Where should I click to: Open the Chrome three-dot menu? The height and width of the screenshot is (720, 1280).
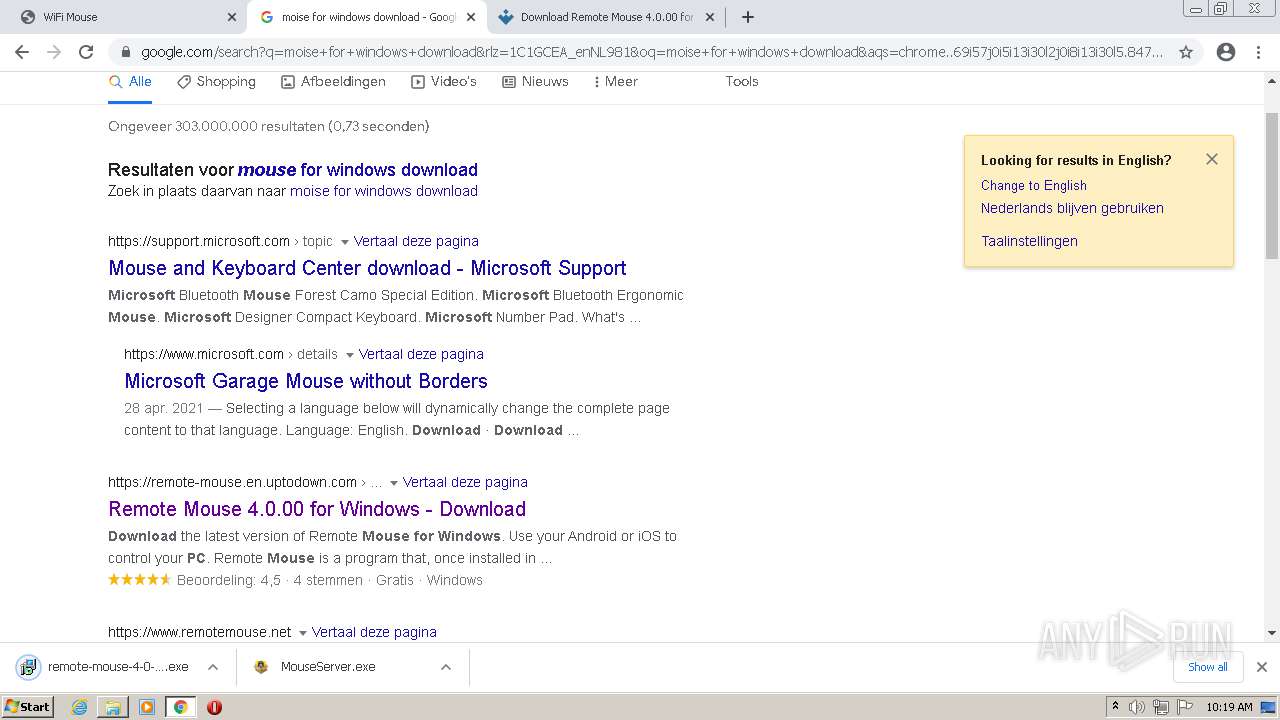point(1258,52)
